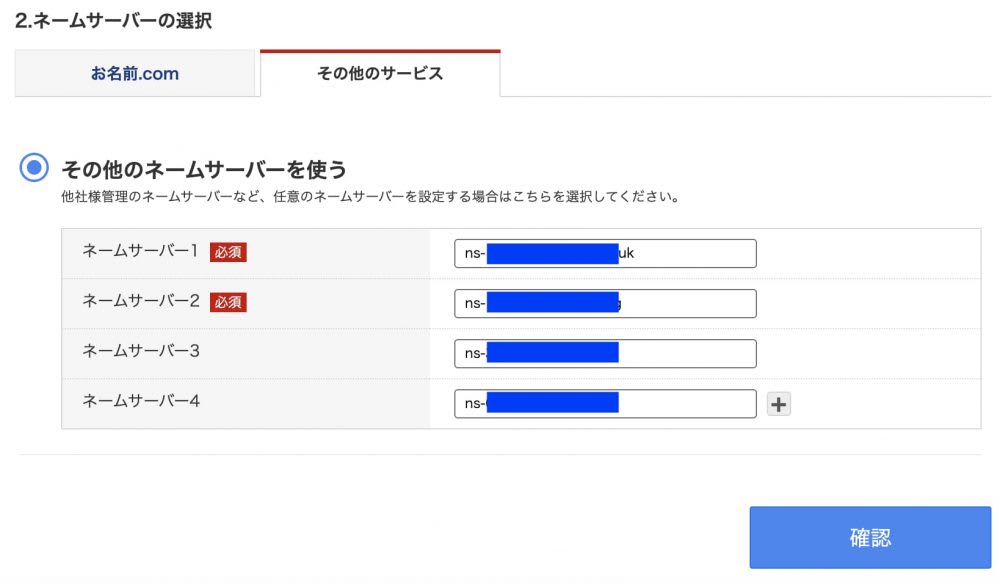Switch to the お名前.com tab
Screen dimensions: 1000x584
135,72
